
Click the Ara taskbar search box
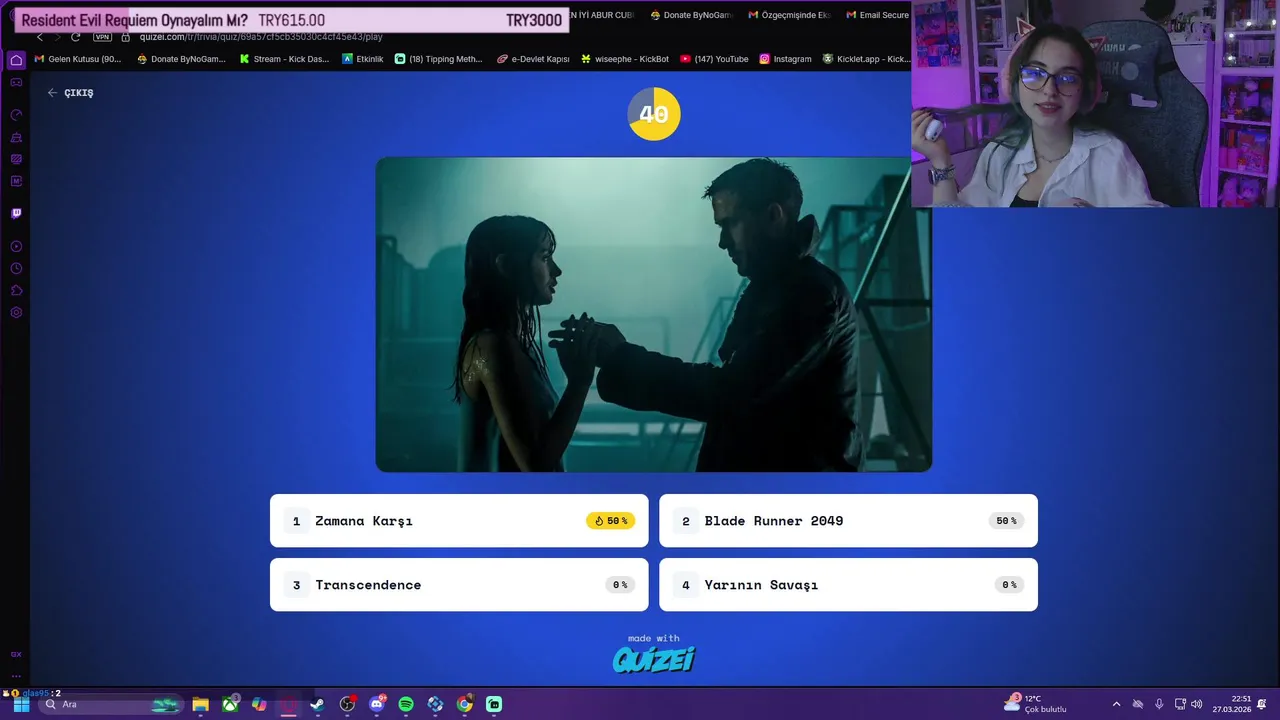tap(111, 704)
